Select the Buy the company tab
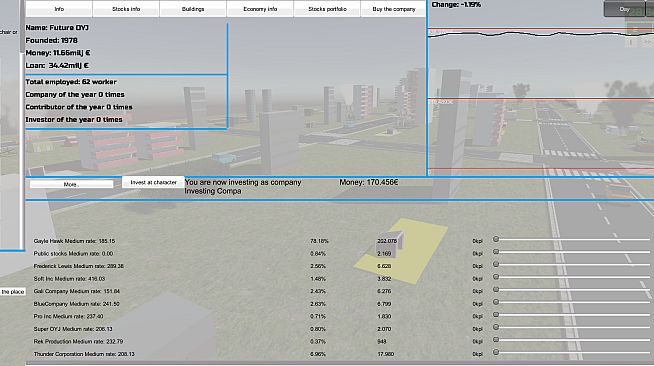 coord(394,9)
